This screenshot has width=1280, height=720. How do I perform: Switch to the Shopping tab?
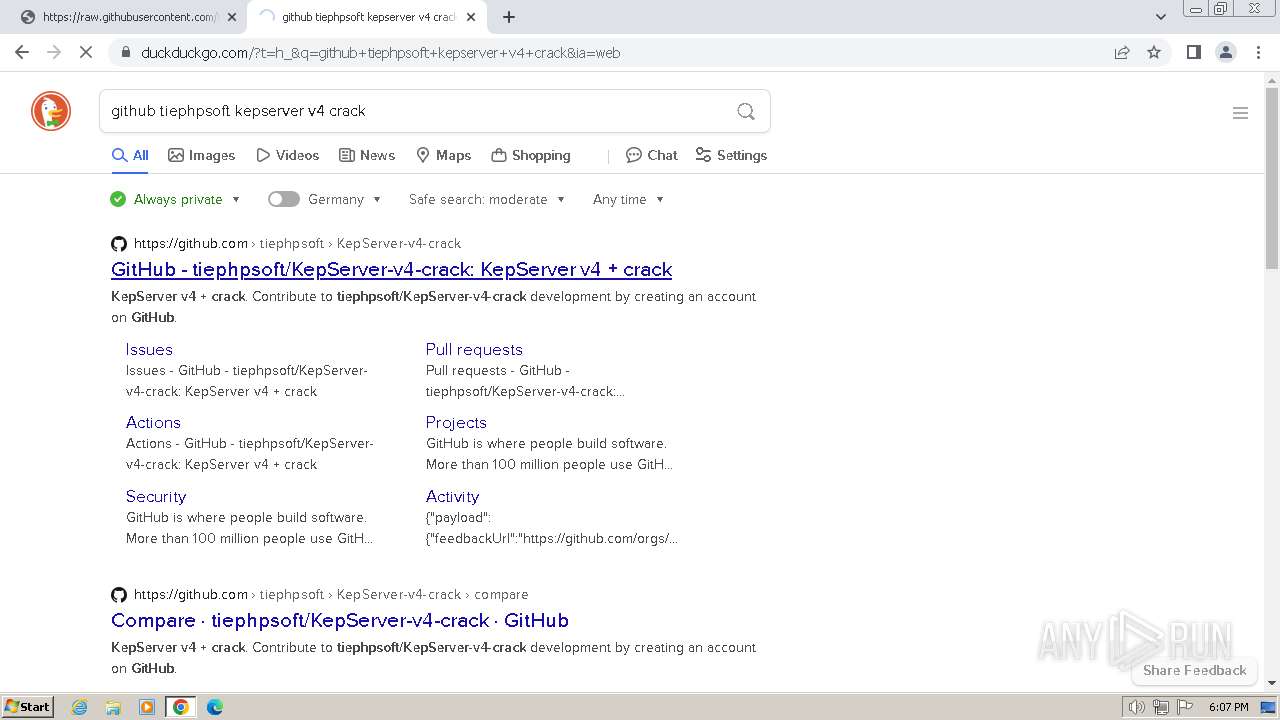(x=531, y=155)
